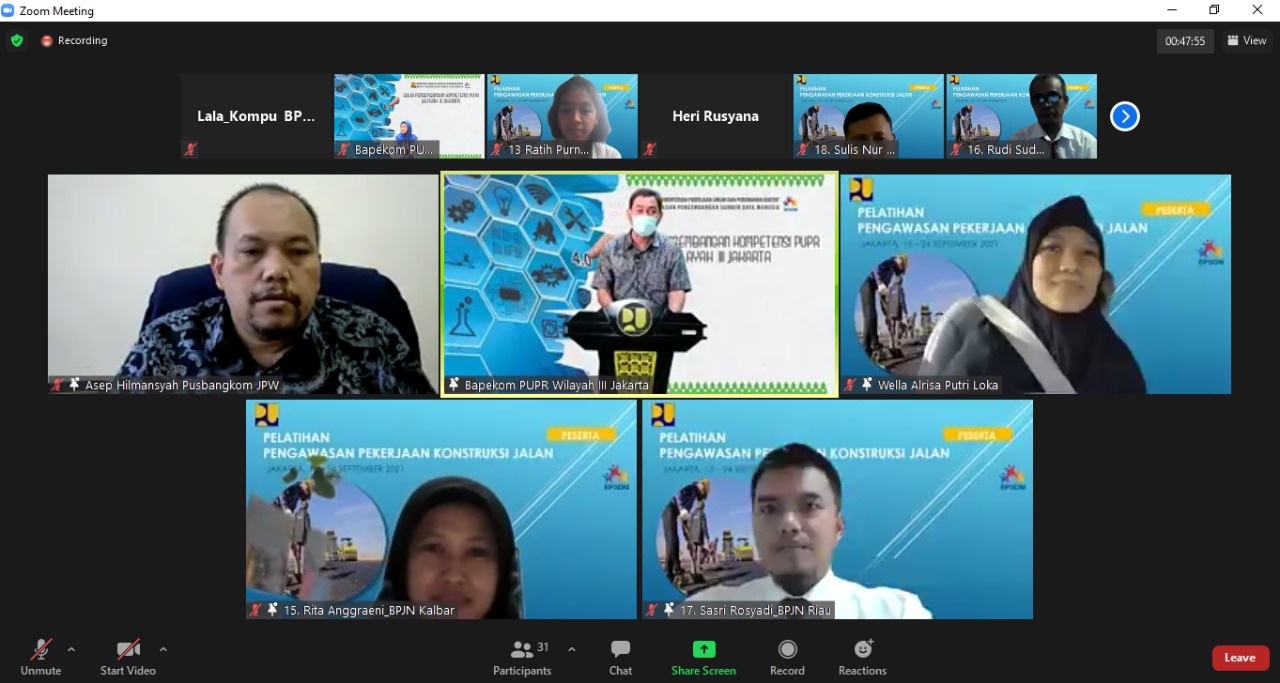Expand audio options arrow beside Unmute

point(71,649)
